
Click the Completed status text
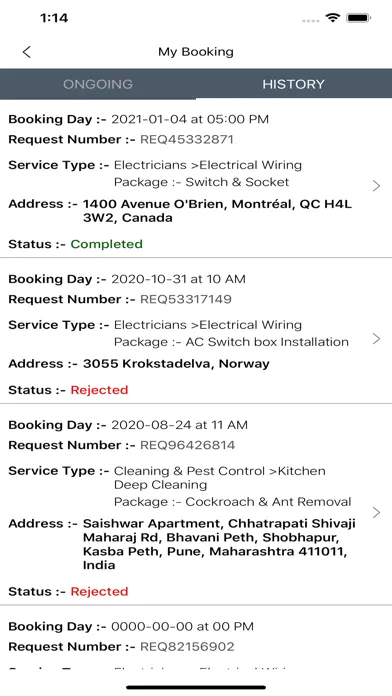107,244
